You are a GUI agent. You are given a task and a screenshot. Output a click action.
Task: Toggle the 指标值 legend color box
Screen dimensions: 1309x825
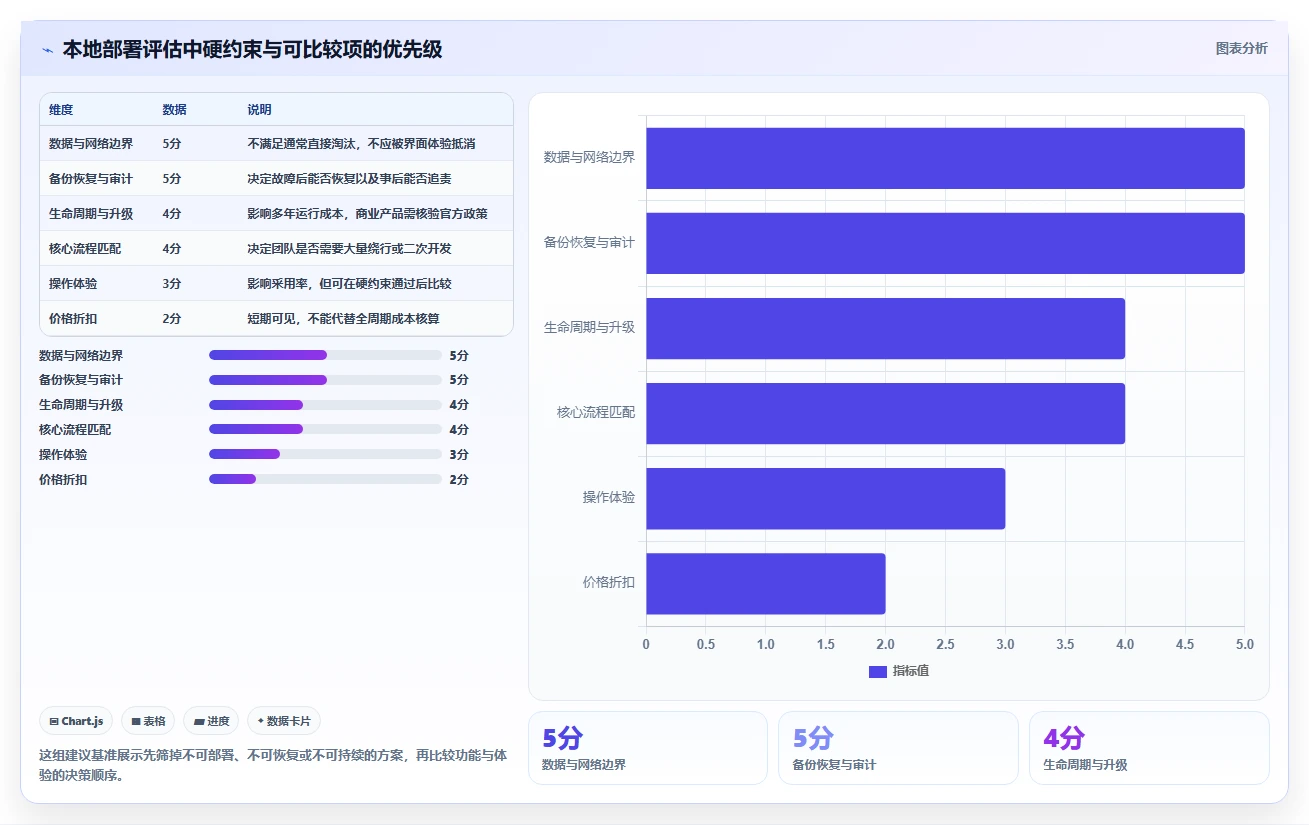click(877, 671)
